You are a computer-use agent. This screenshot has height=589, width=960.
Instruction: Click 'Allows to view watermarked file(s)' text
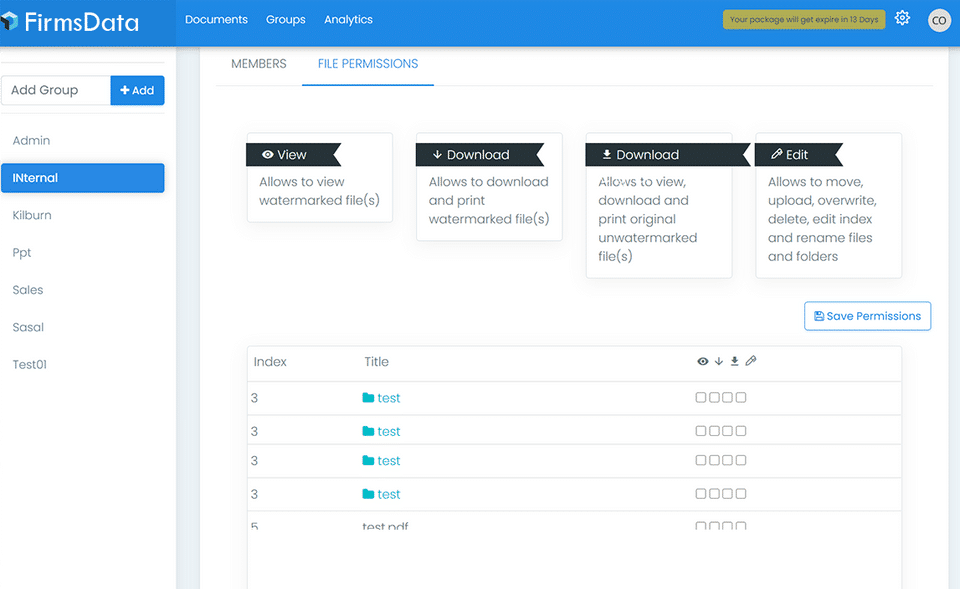click(x=319, y=191)
